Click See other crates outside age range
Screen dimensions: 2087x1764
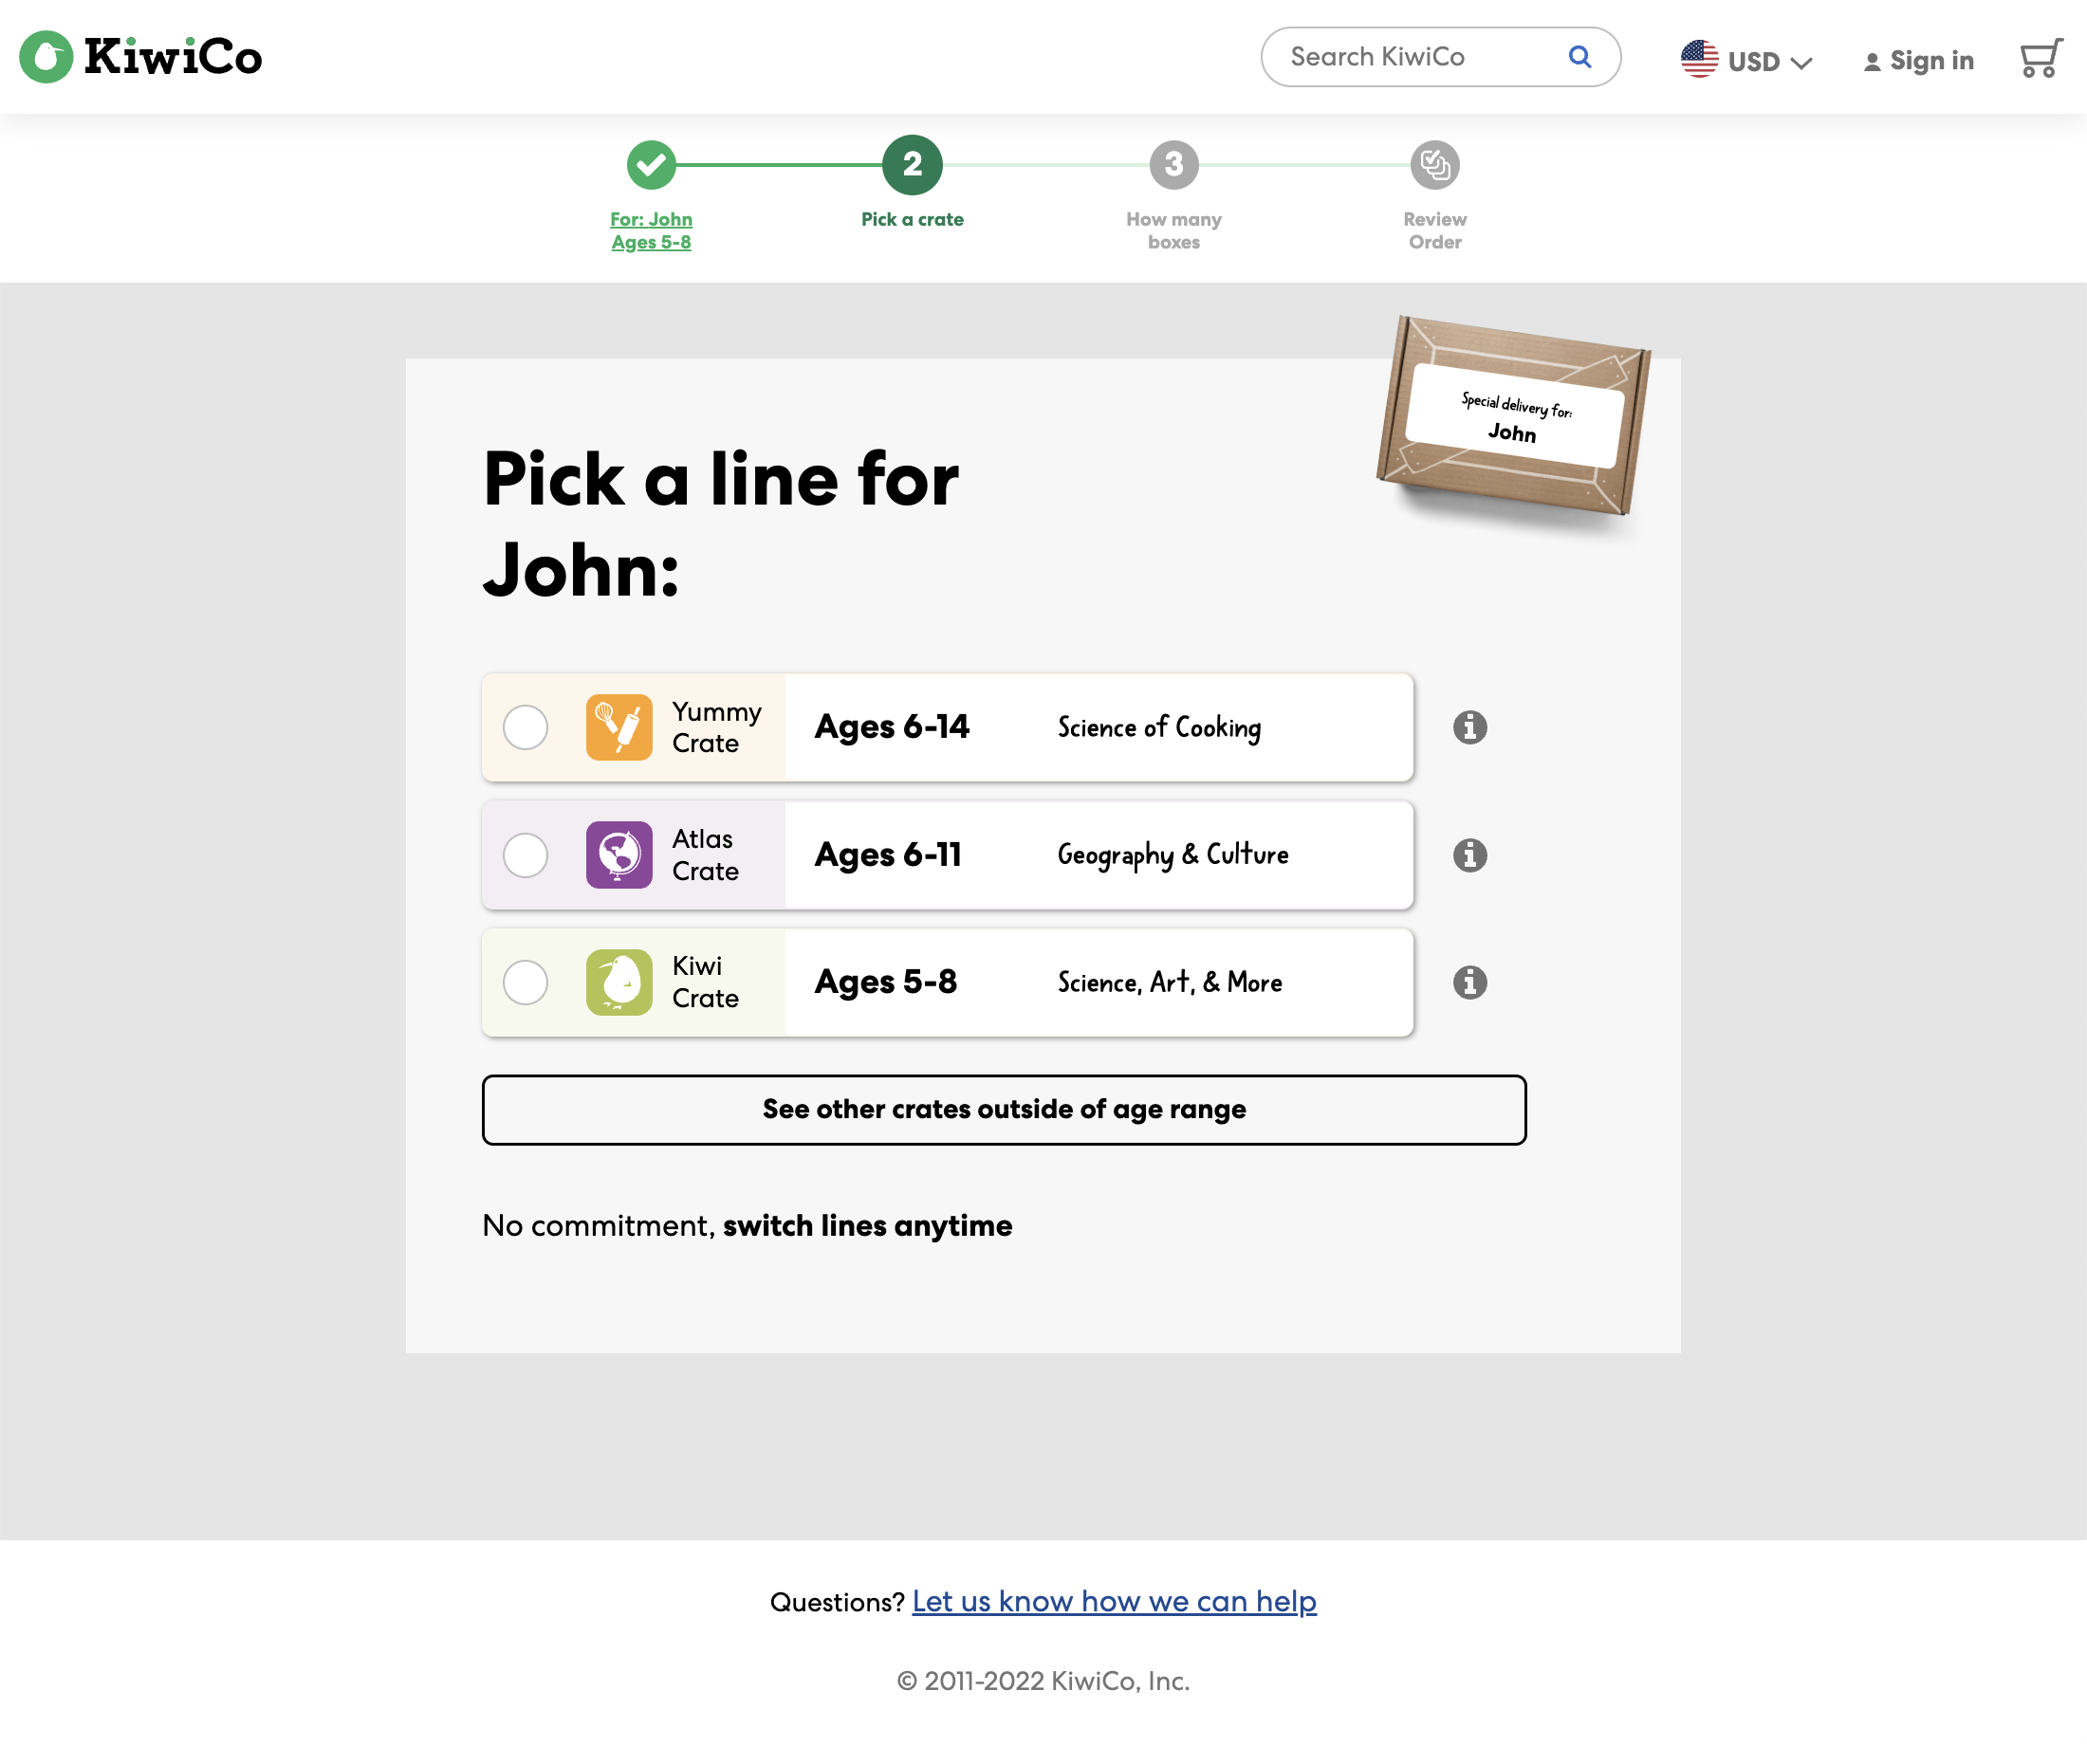tap(1003, 1110)
